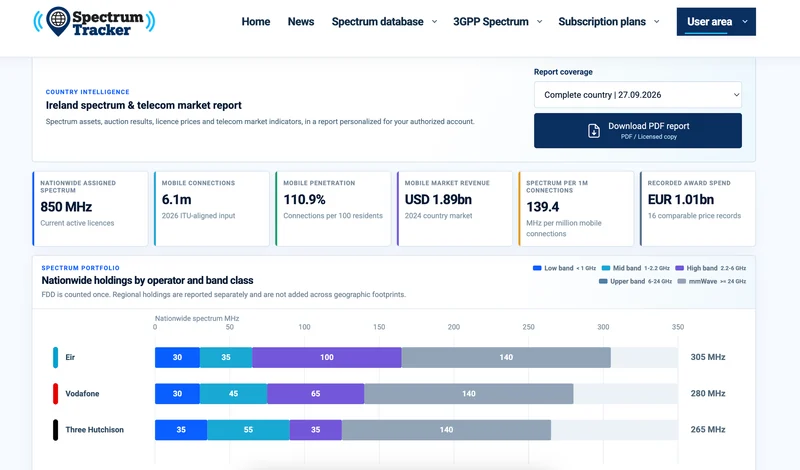Click the 850 MHz assigned spectrum card
Viewport: 800px width, 470px height.
pos(90,209)
